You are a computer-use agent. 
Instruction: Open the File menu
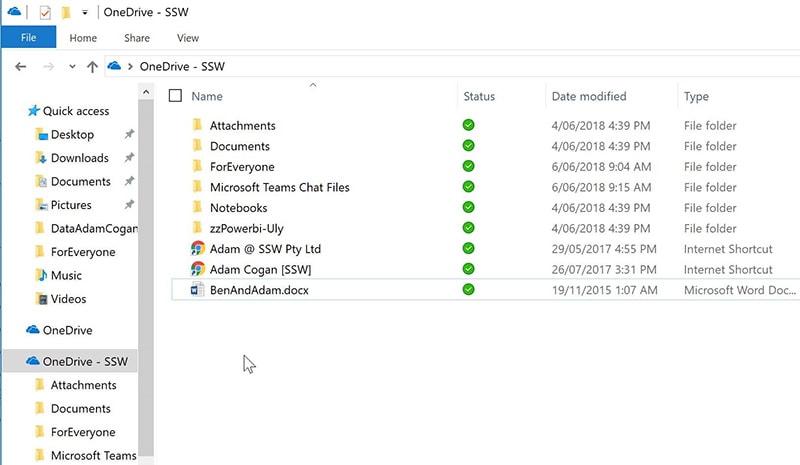click(x=28, y=38)
